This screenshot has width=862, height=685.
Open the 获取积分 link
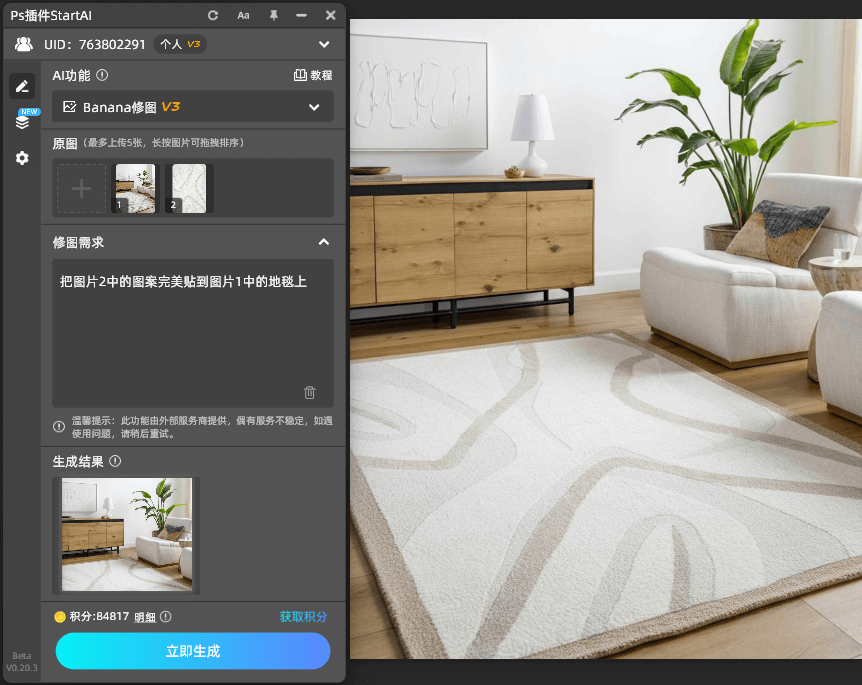click(x=303, y=617)
